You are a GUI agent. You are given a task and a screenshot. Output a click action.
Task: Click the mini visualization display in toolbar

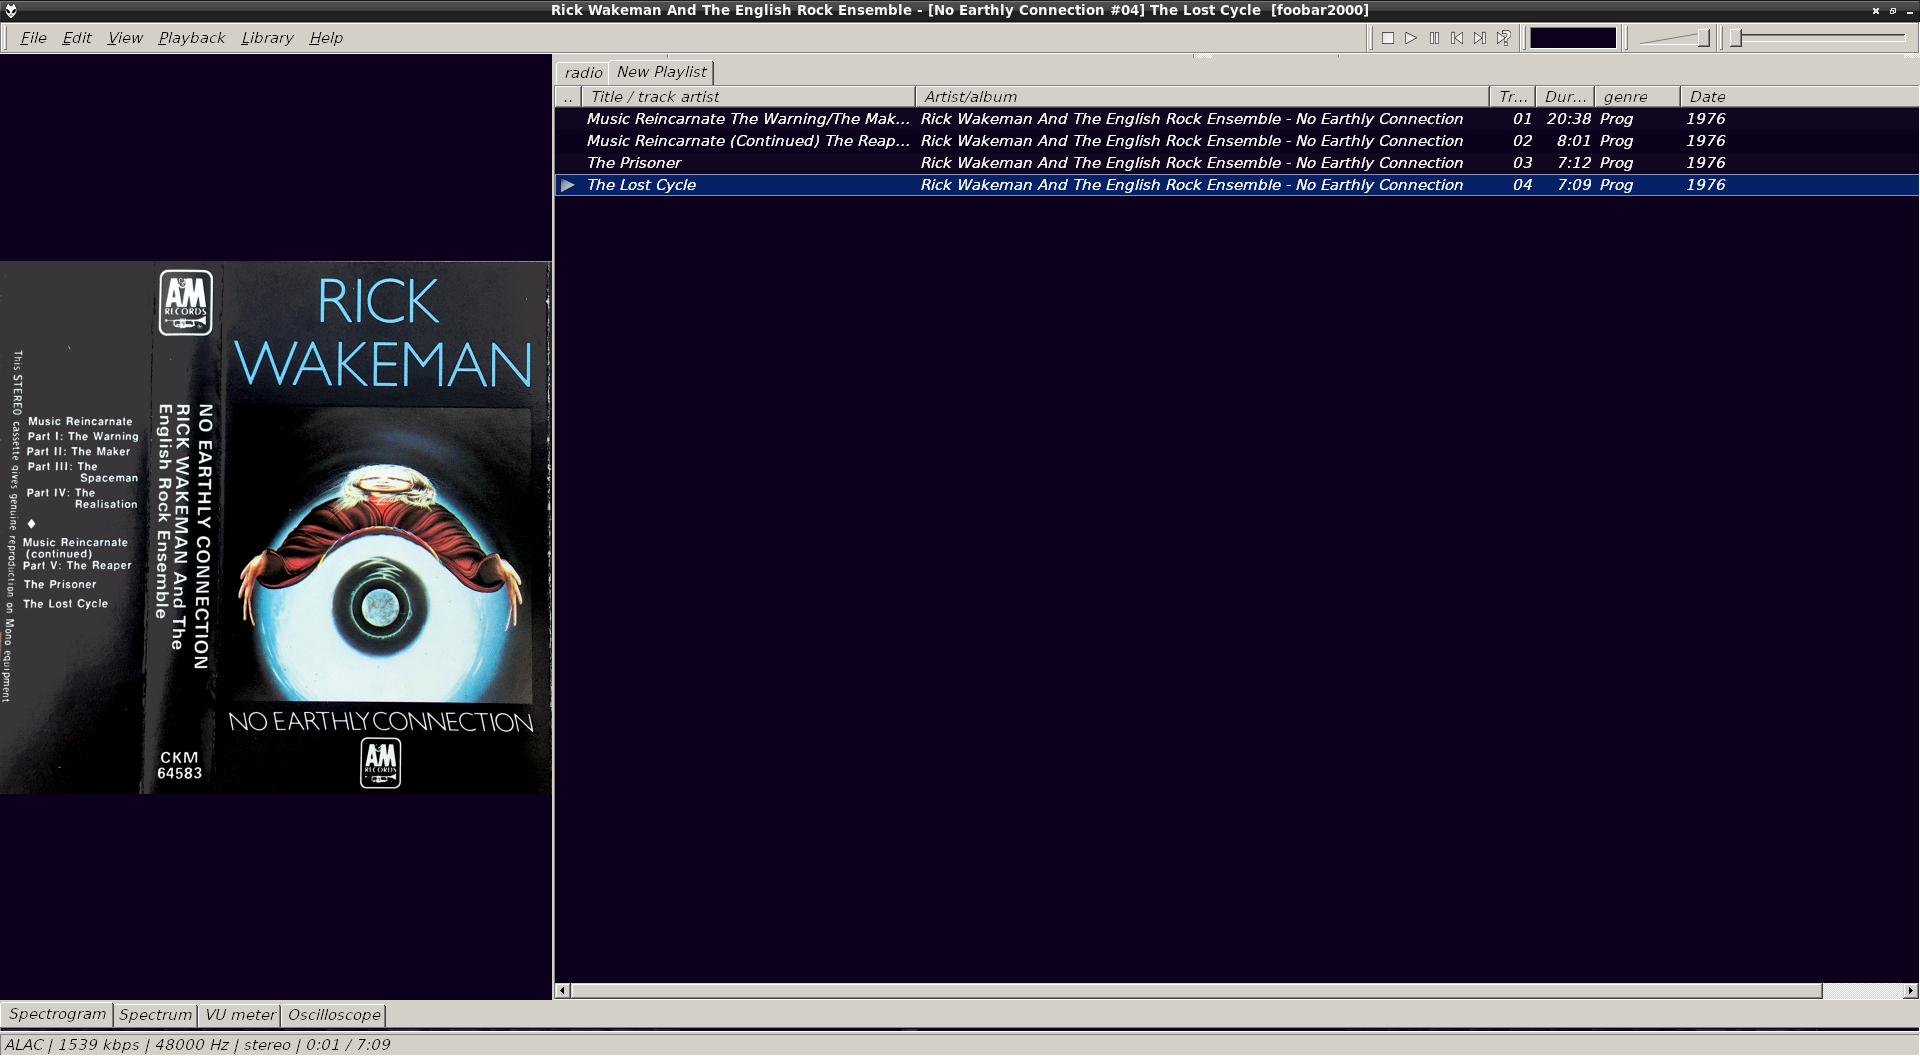coord(1573,38)
